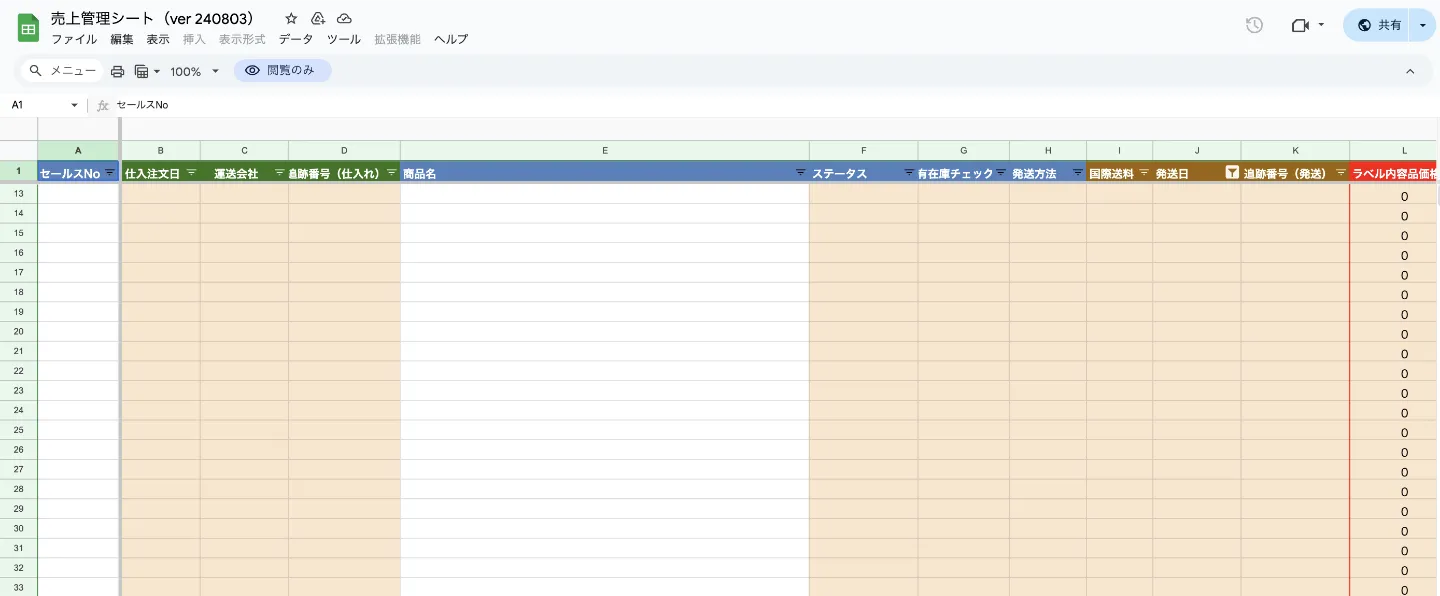
Task: Click the Google Sheets home icon
Action: point(28,28)
